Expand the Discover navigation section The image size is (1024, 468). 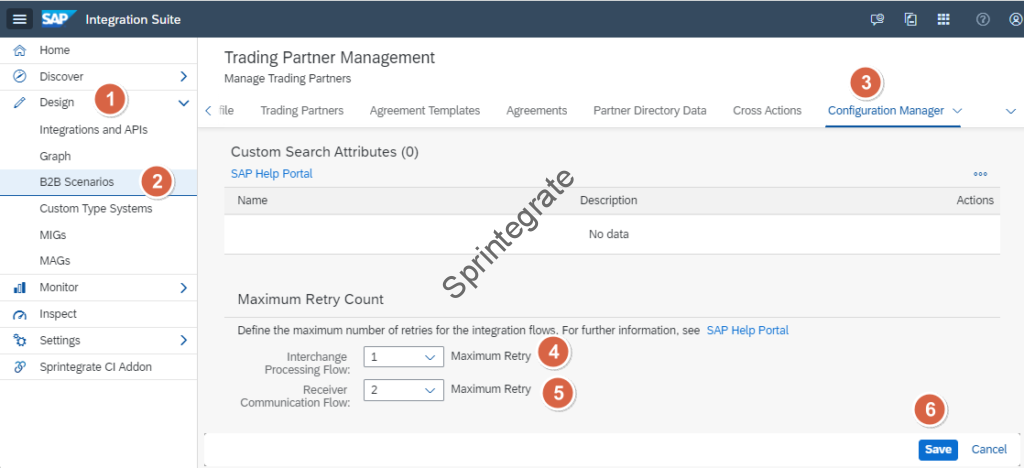tap(183, 76)
